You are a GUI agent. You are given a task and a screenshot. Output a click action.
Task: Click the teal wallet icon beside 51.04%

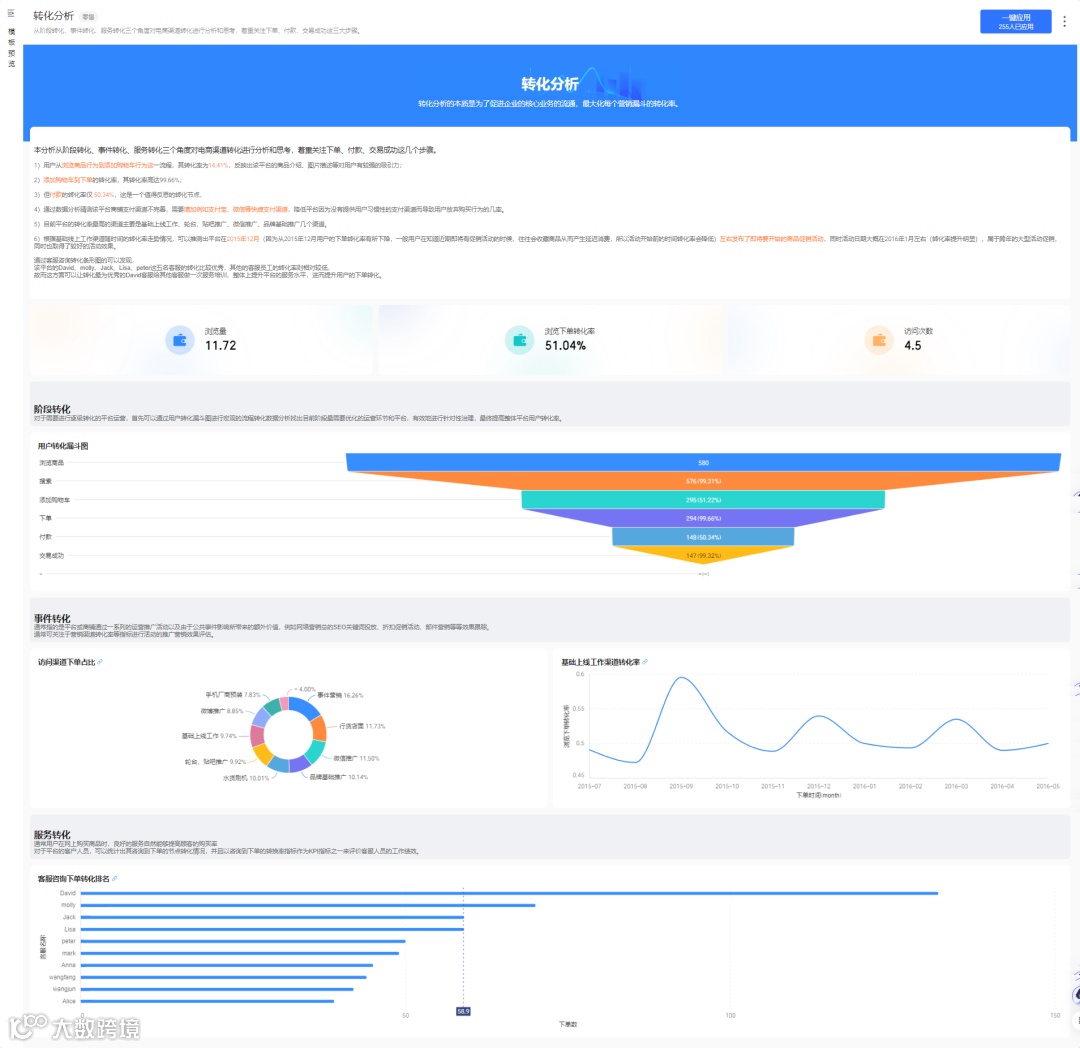pos(519,340)
